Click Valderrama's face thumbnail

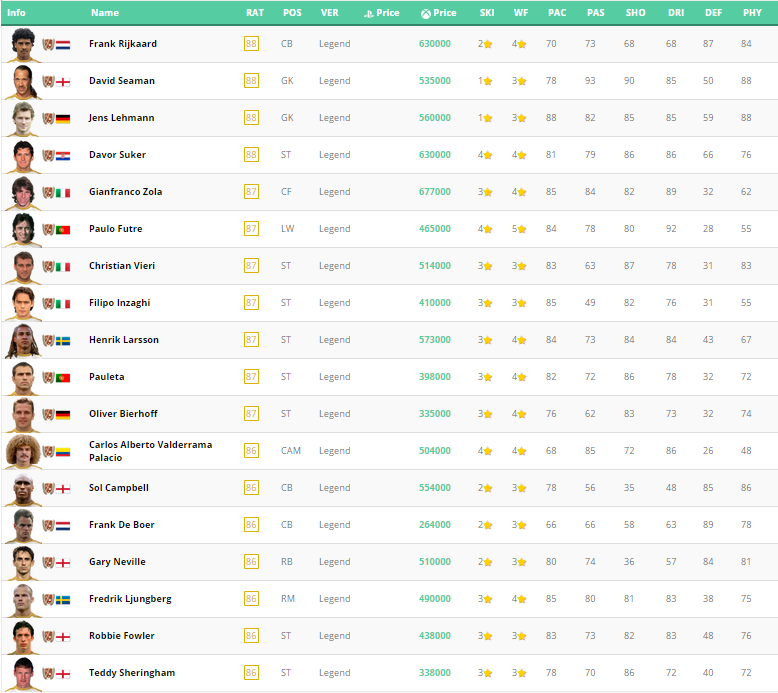click(x=23, y=451)
